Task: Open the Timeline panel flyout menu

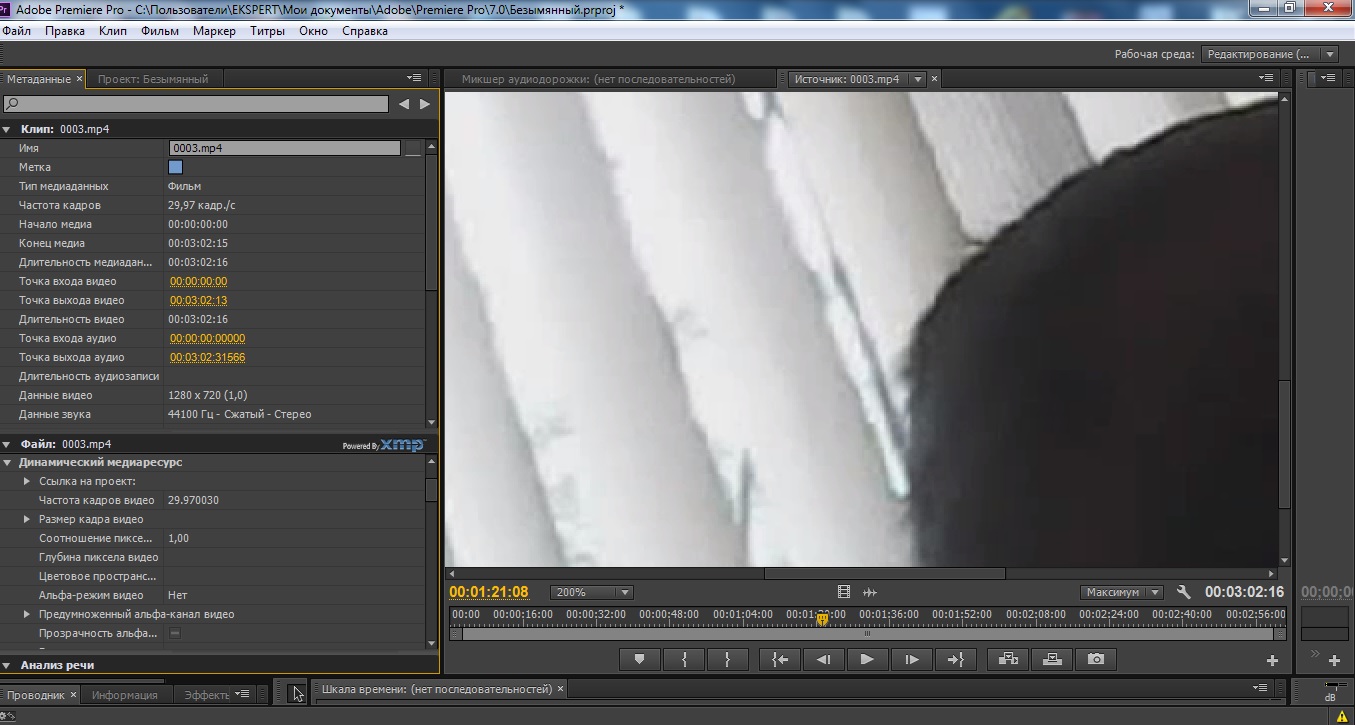Action: pyautogui.click(x=1261, y=688)
